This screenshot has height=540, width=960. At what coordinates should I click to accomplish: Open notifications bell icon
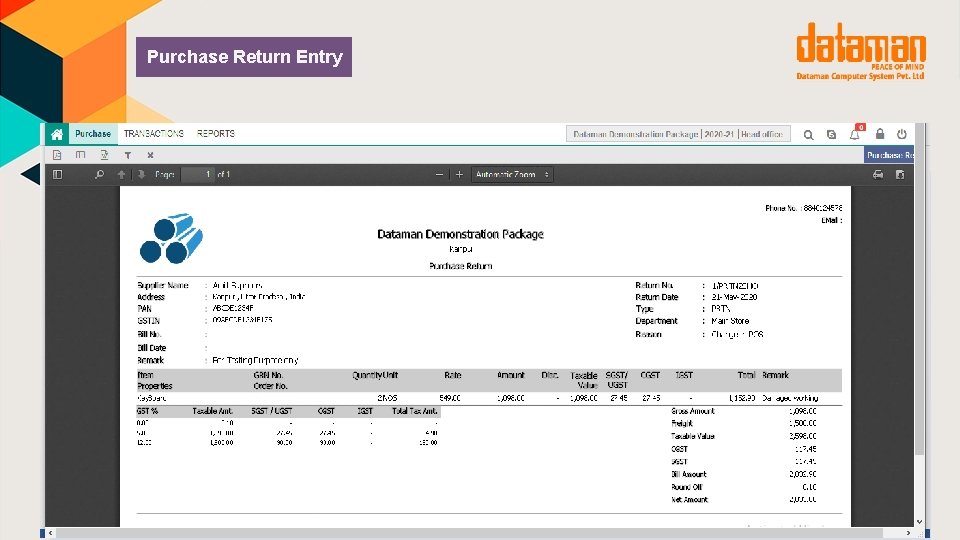[855, 134]
